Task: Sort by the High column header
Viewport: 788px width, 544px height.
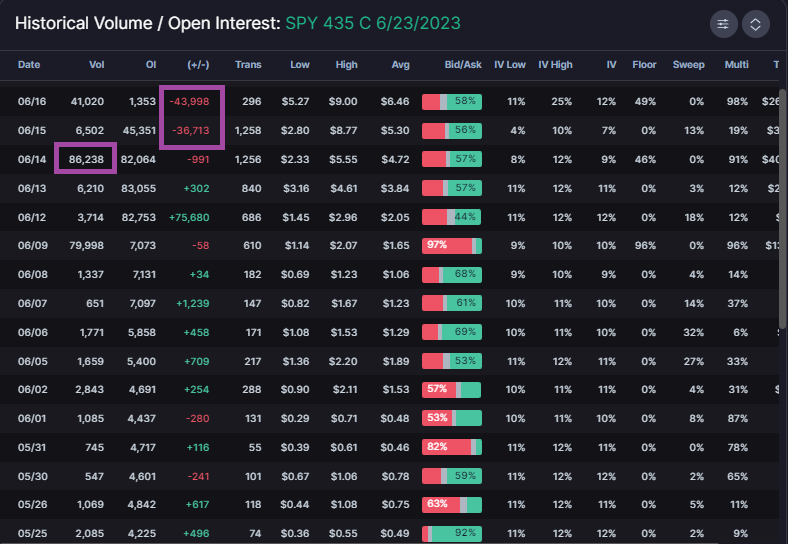Action: coord(346,65)
